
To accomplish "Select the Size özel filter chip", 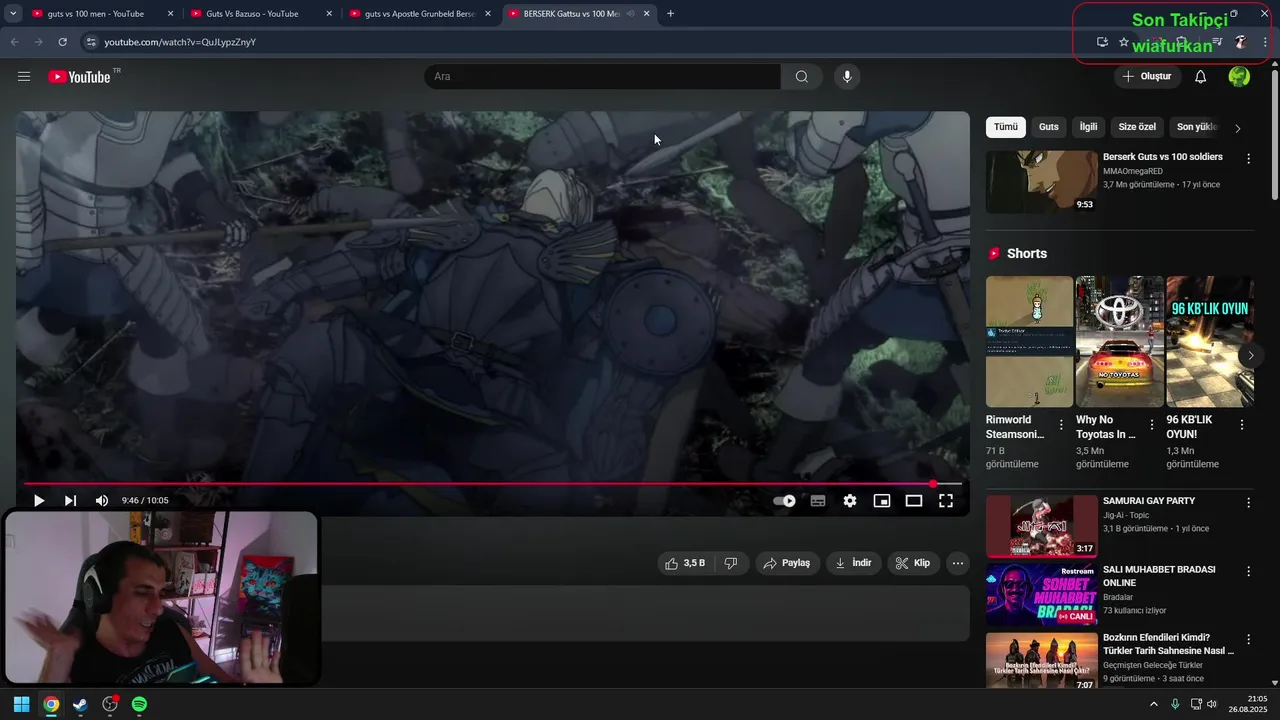I will (1137, 127).
